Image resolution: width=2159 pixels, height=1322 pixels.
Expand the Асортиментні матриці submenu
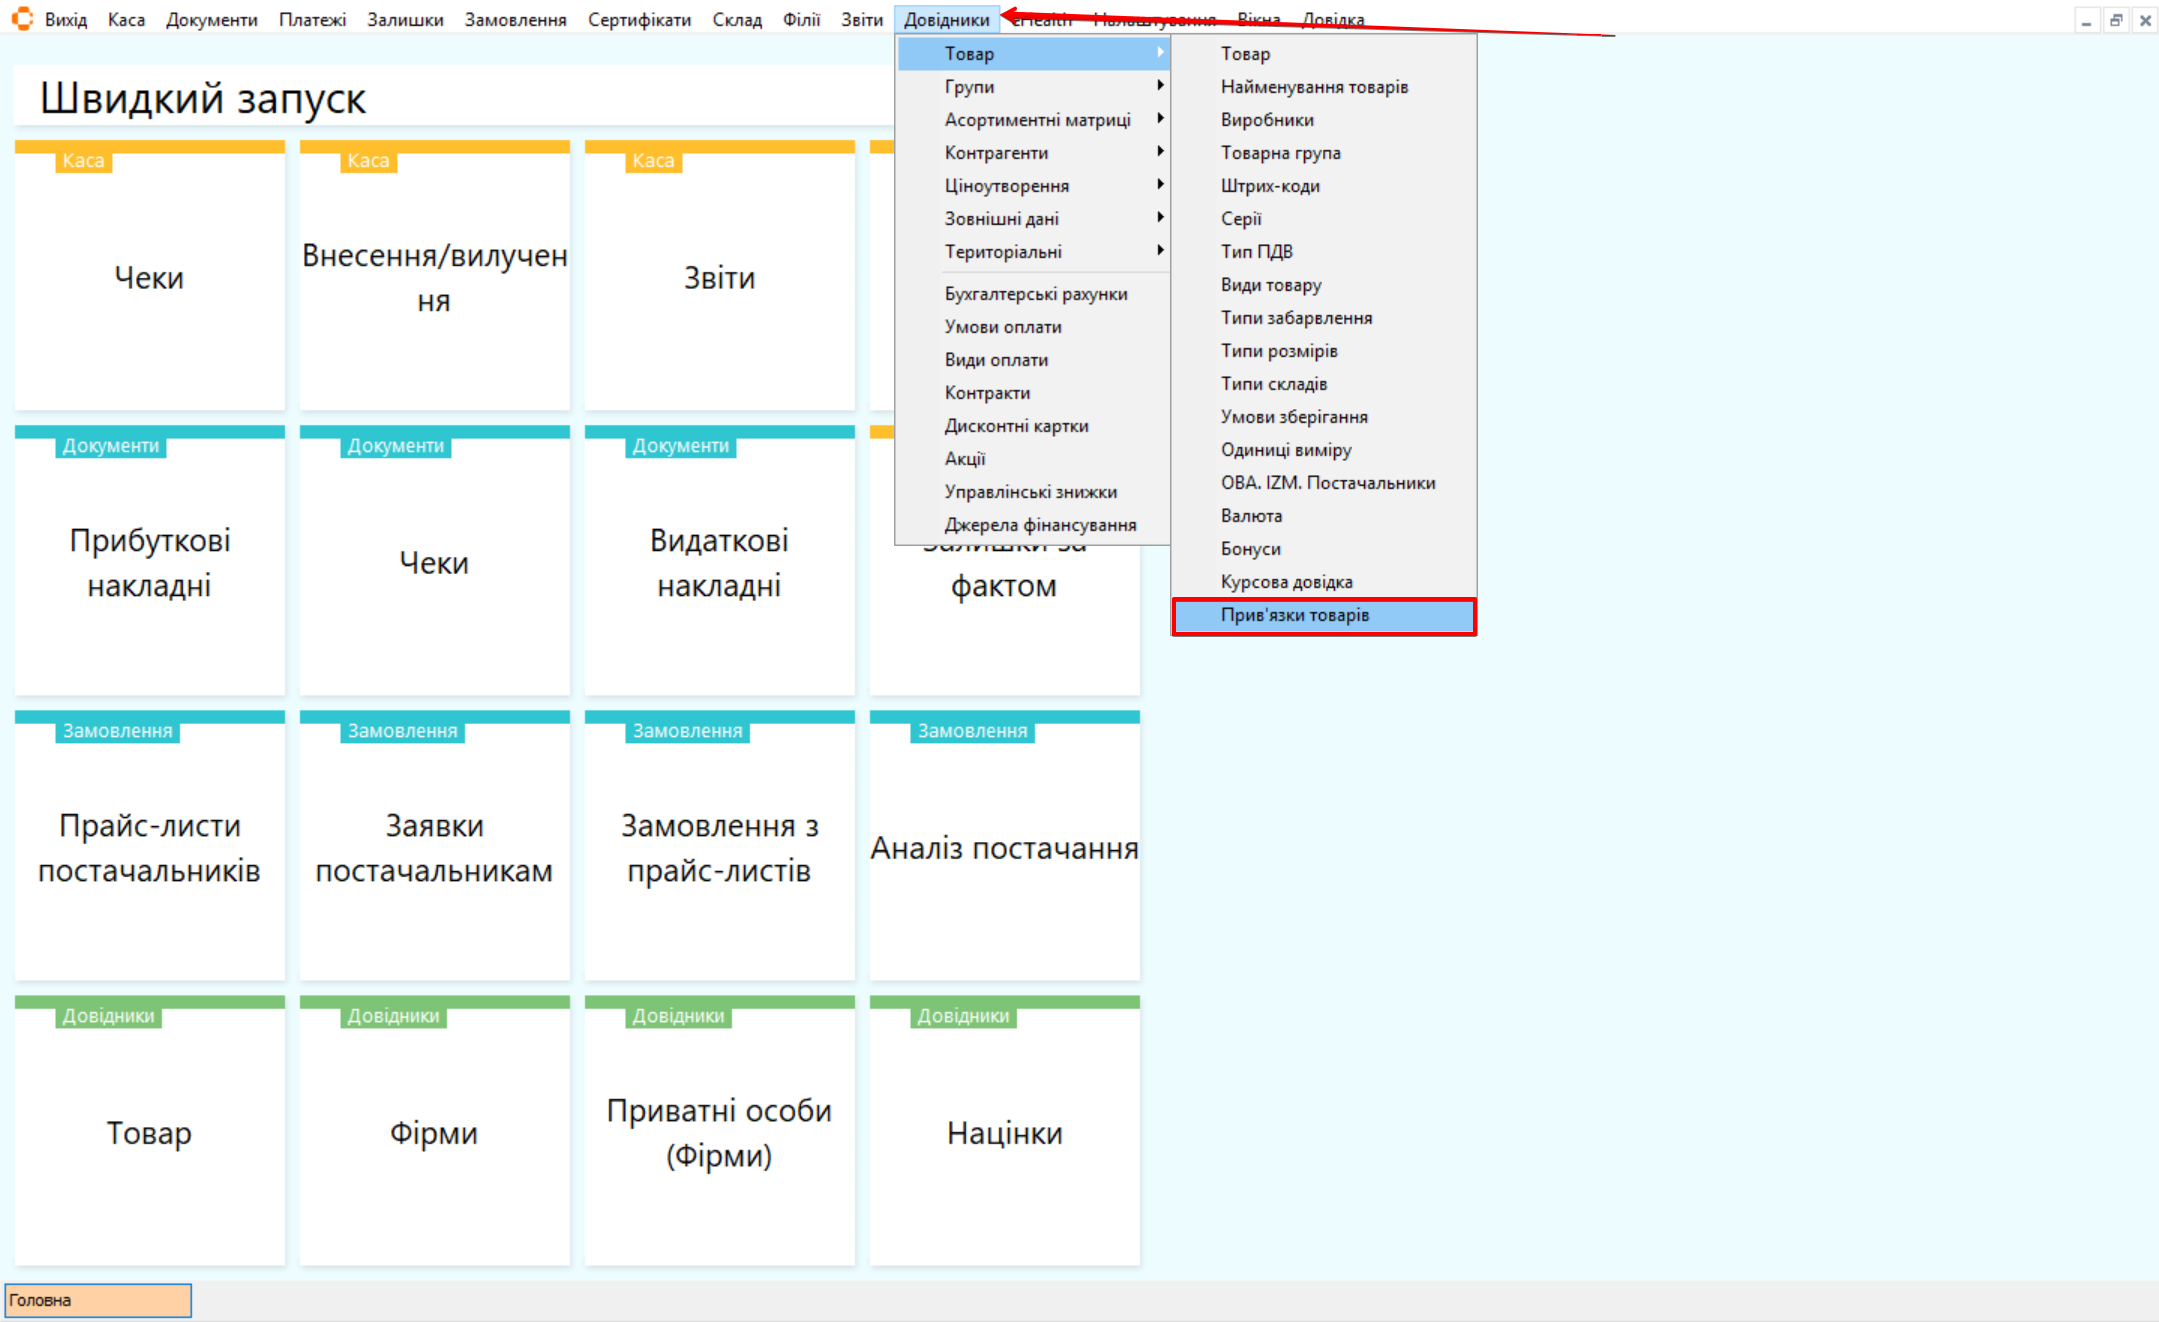1037,119
